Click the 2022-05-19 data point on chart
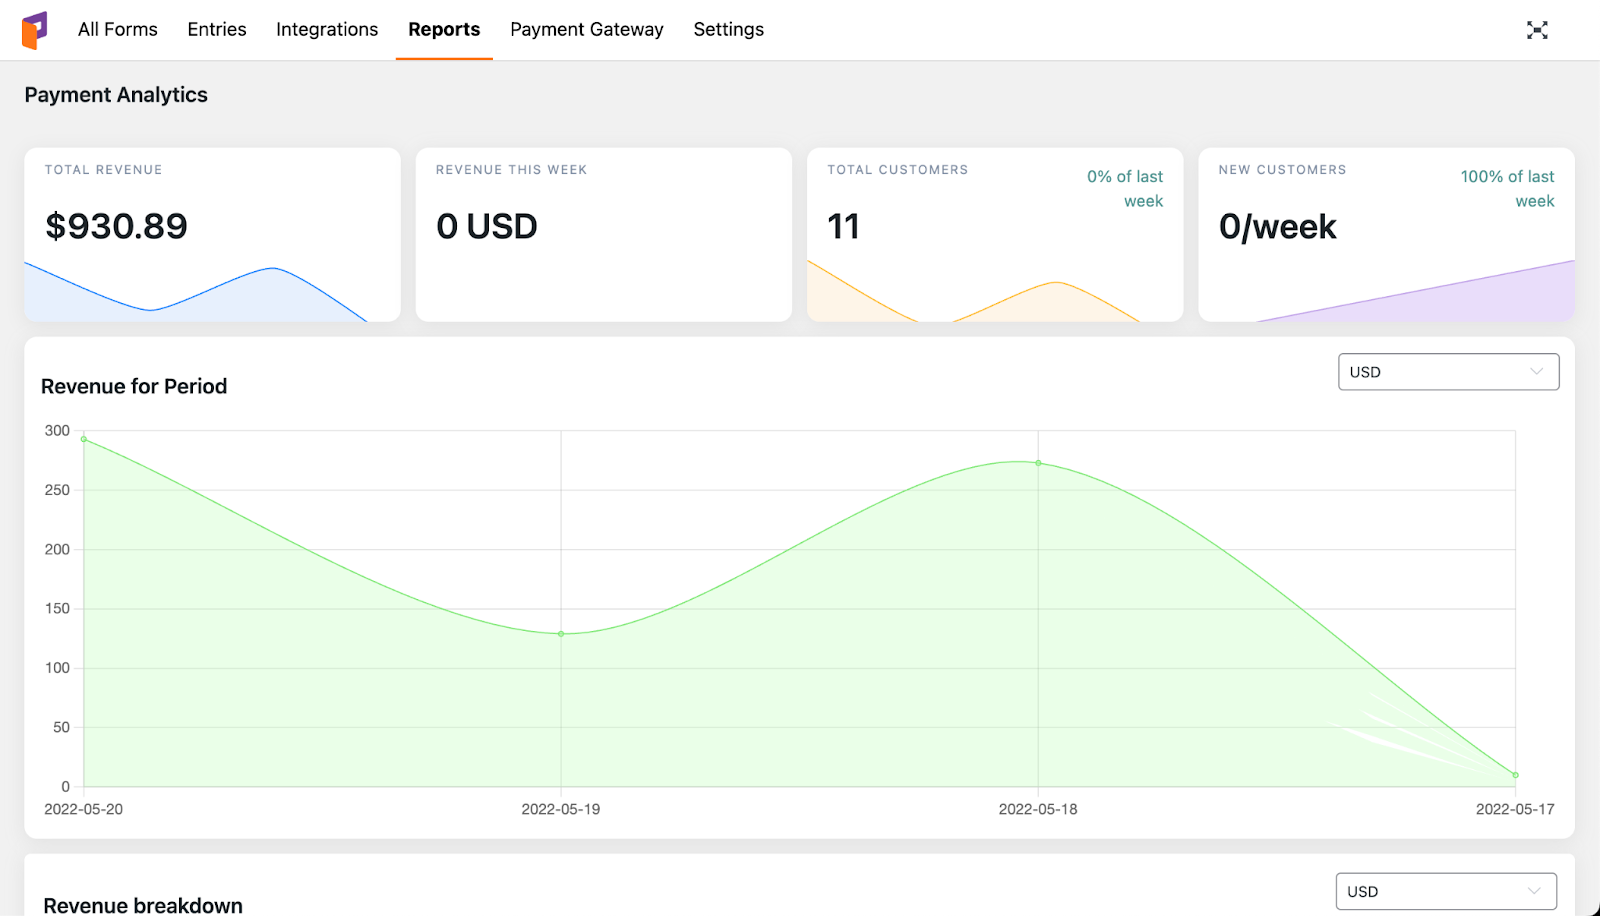The width and height of the screenshot is (1600, 916). [x=561, y=634]
